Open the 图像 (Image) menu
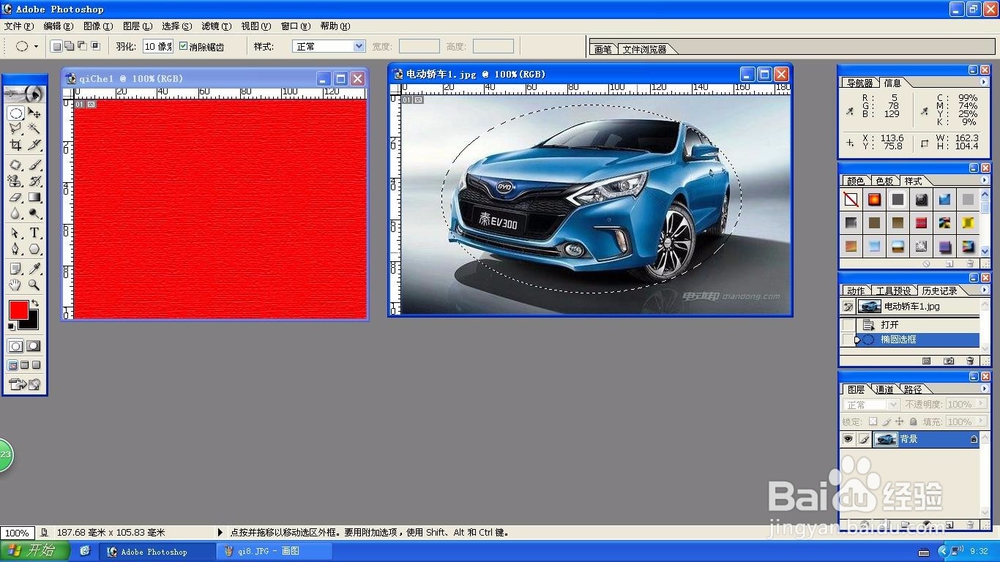 pos(98,26)
